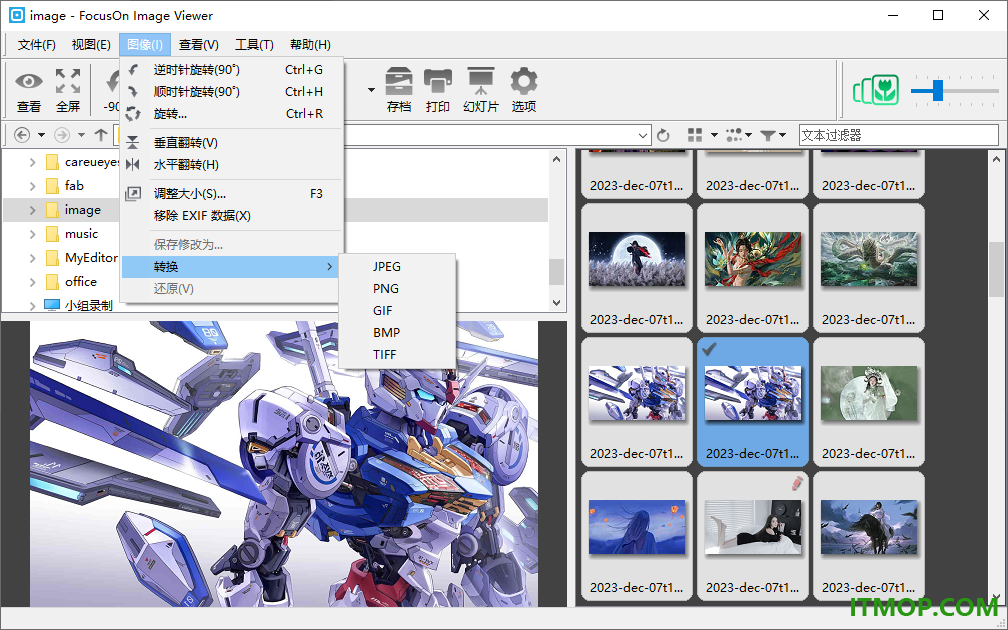Select the 小组录制 tree item
This screenshot has width=1008, height=630.
(89, 305)
